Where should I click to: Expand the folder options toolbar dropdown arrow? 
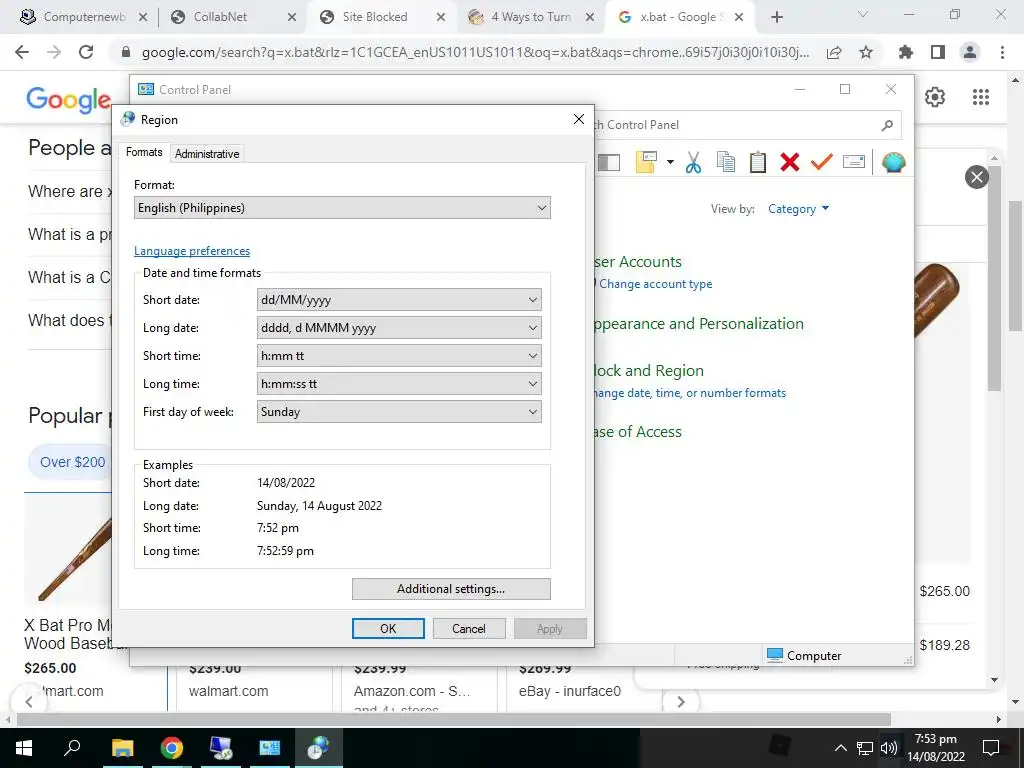[x=670, y=162]
